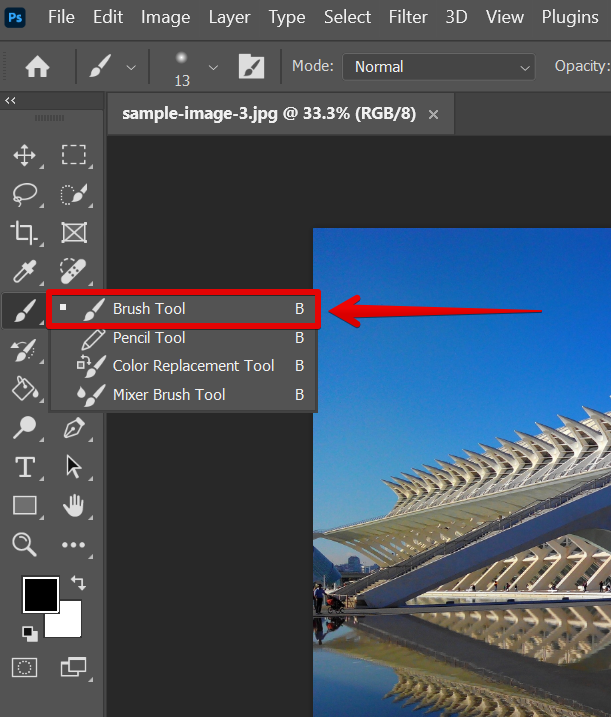The image size is (611, 717).
Task: Select the Path Selection arrow tool
Action: pos(74,467)
